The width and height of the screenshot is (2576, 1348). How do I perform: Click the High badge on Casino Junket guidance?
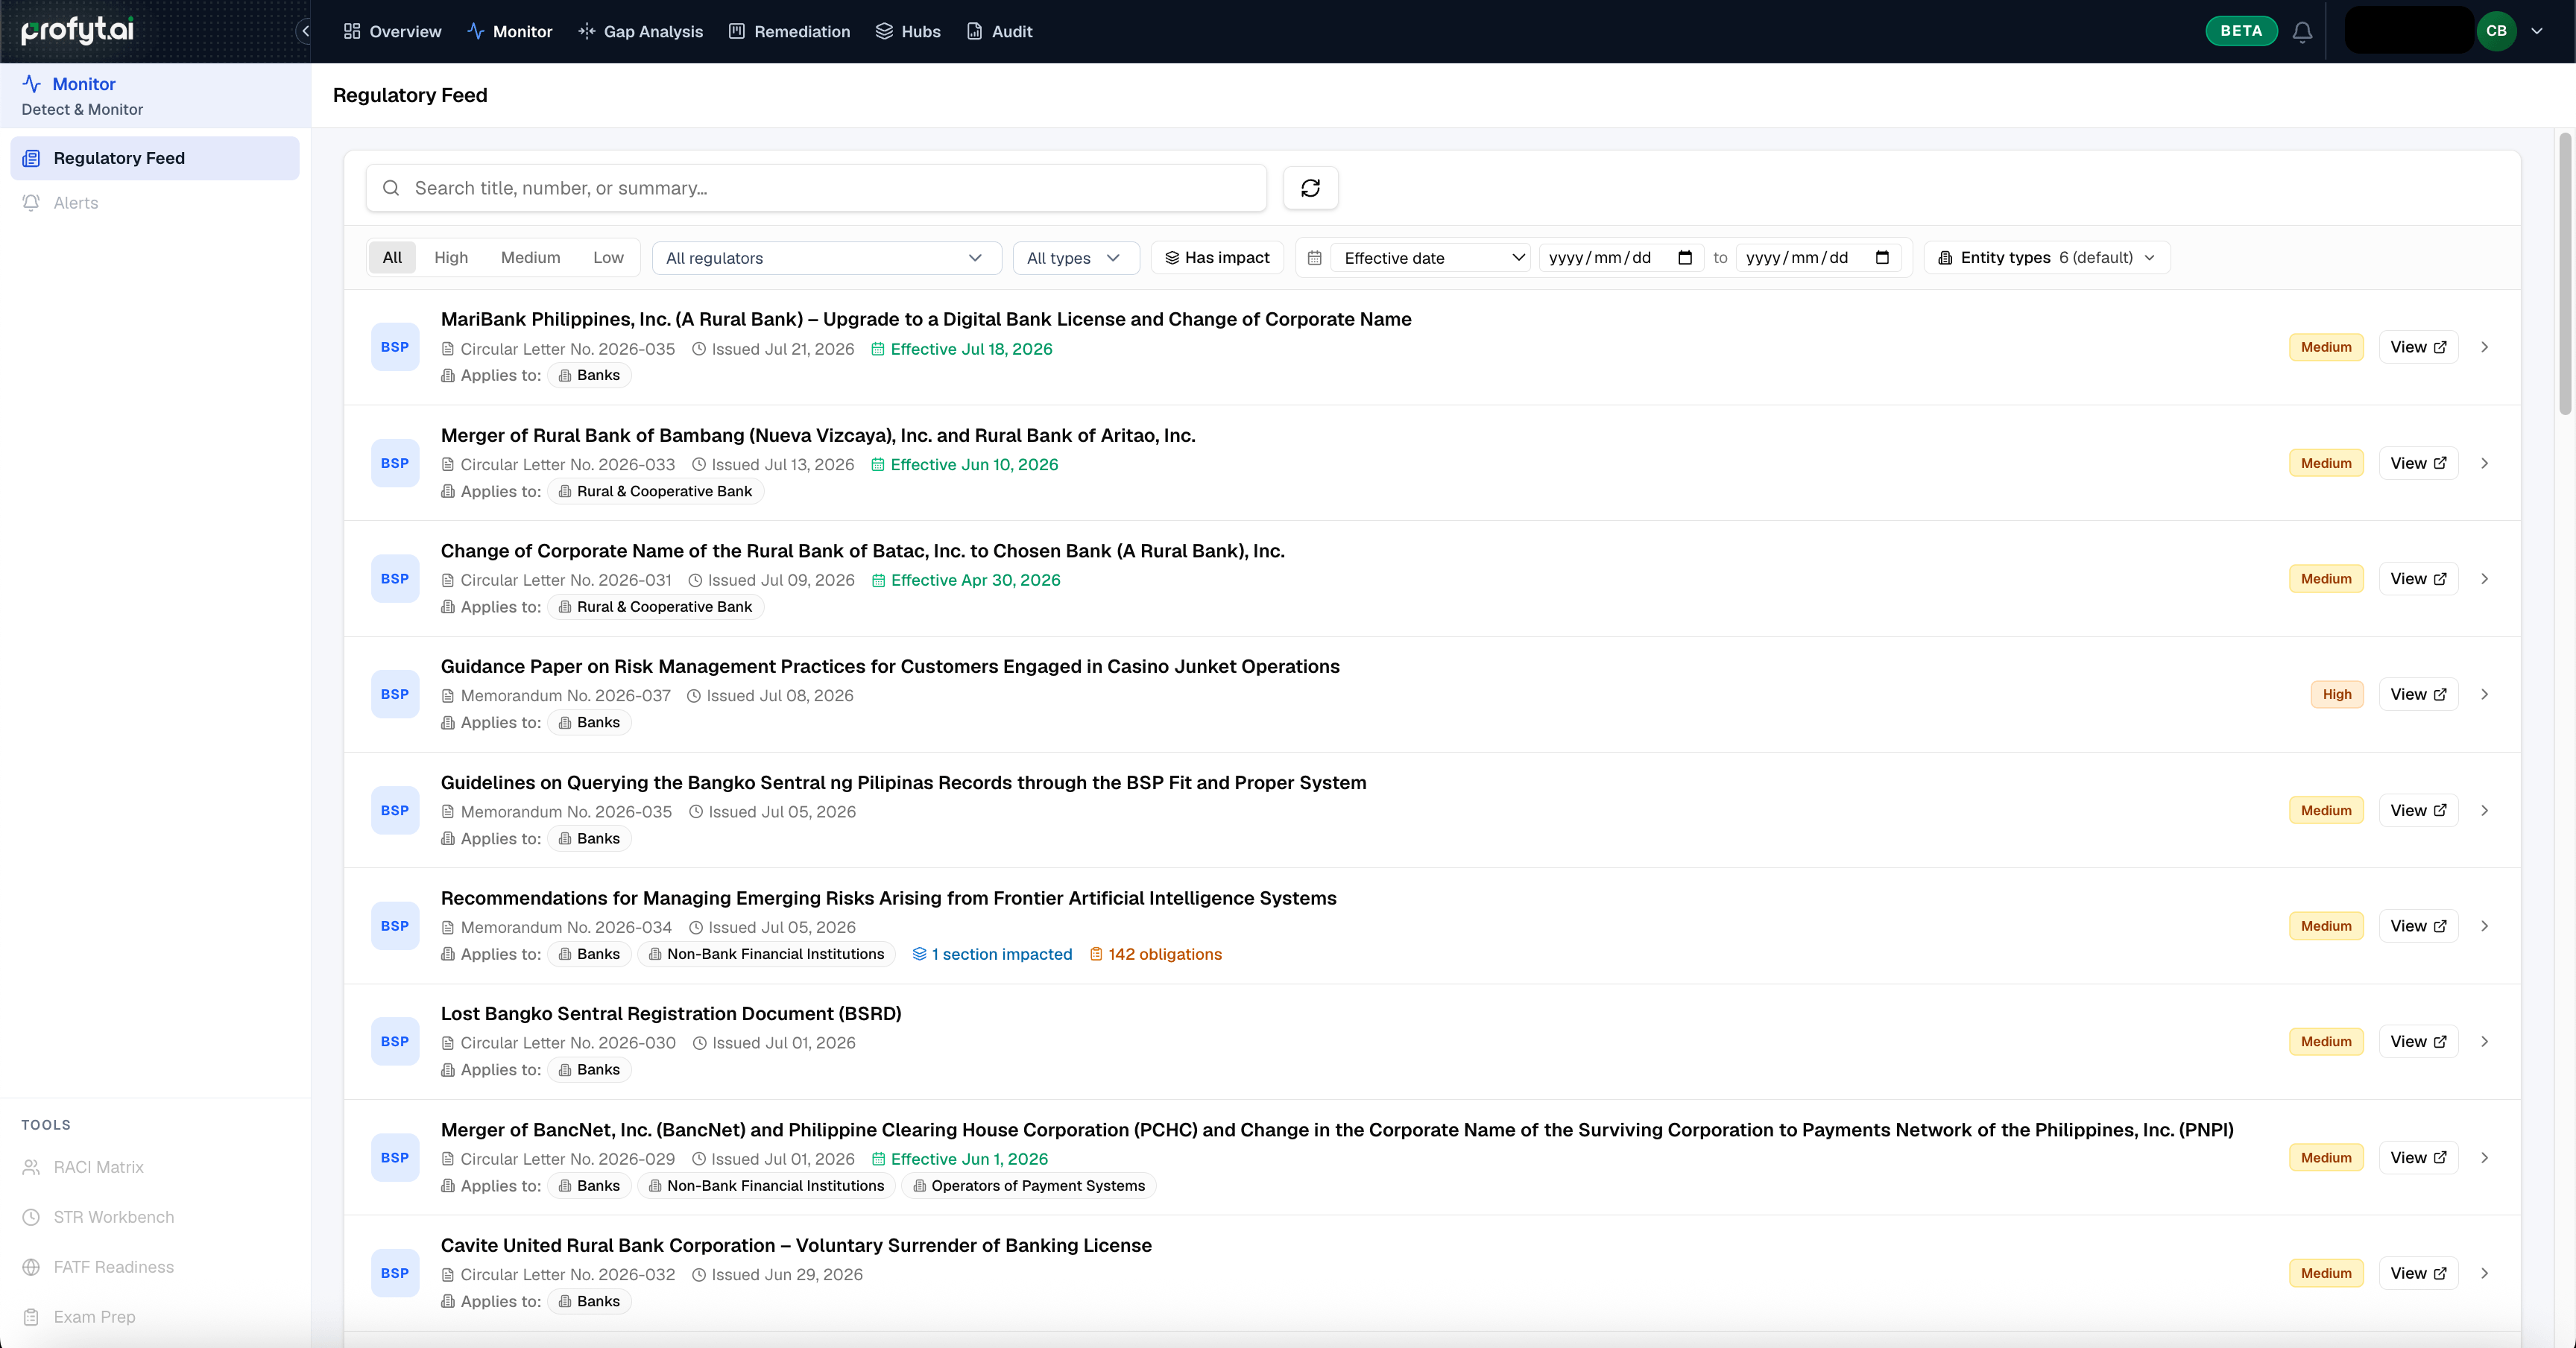(2337, 694)
